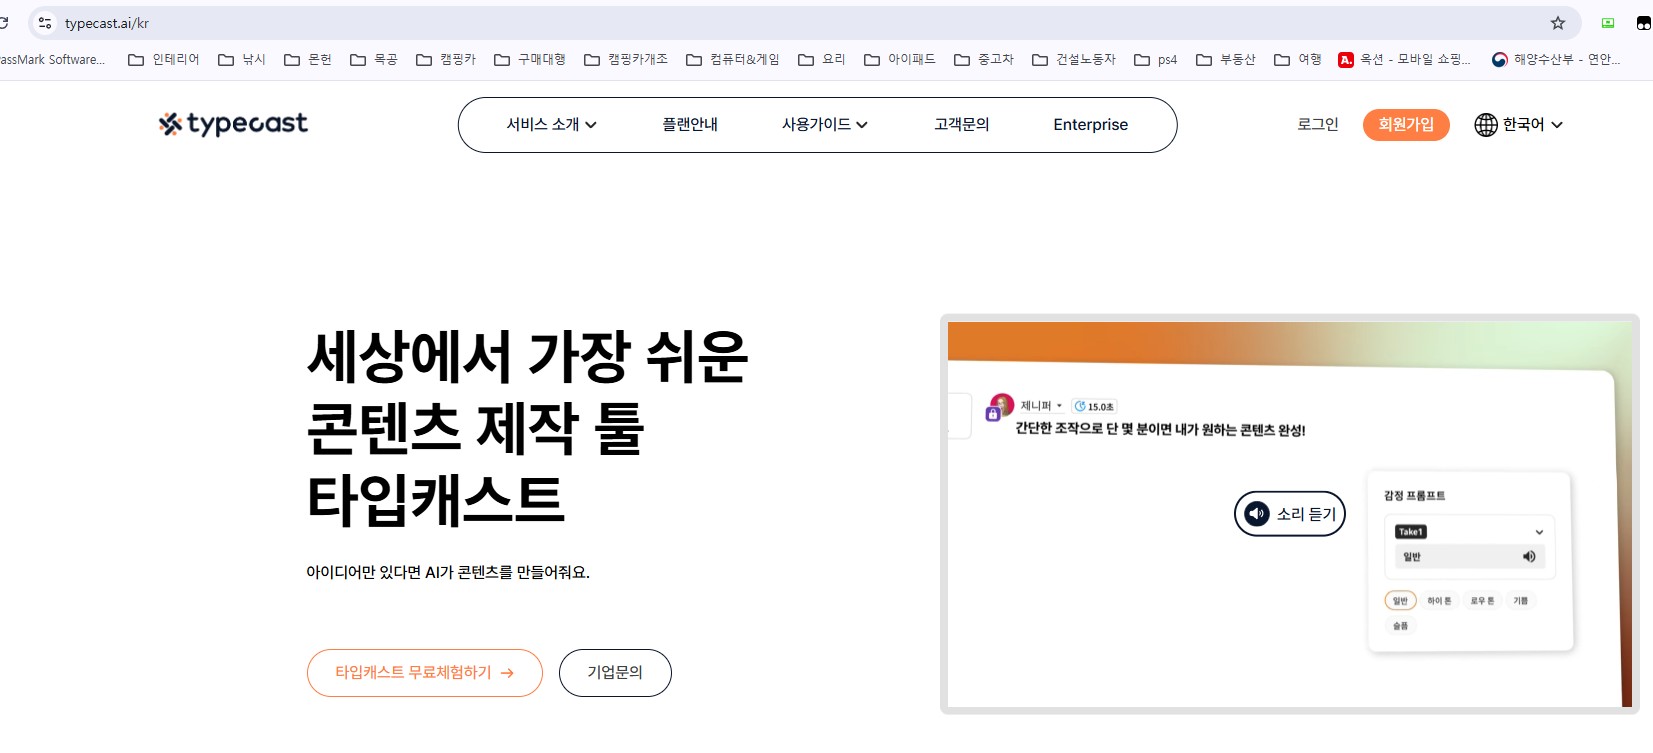This screenshot has height=753, width=1653.
Task: Open the 낚시 bookmark folder
Action: pyautogui.click(x=242, y=60)
